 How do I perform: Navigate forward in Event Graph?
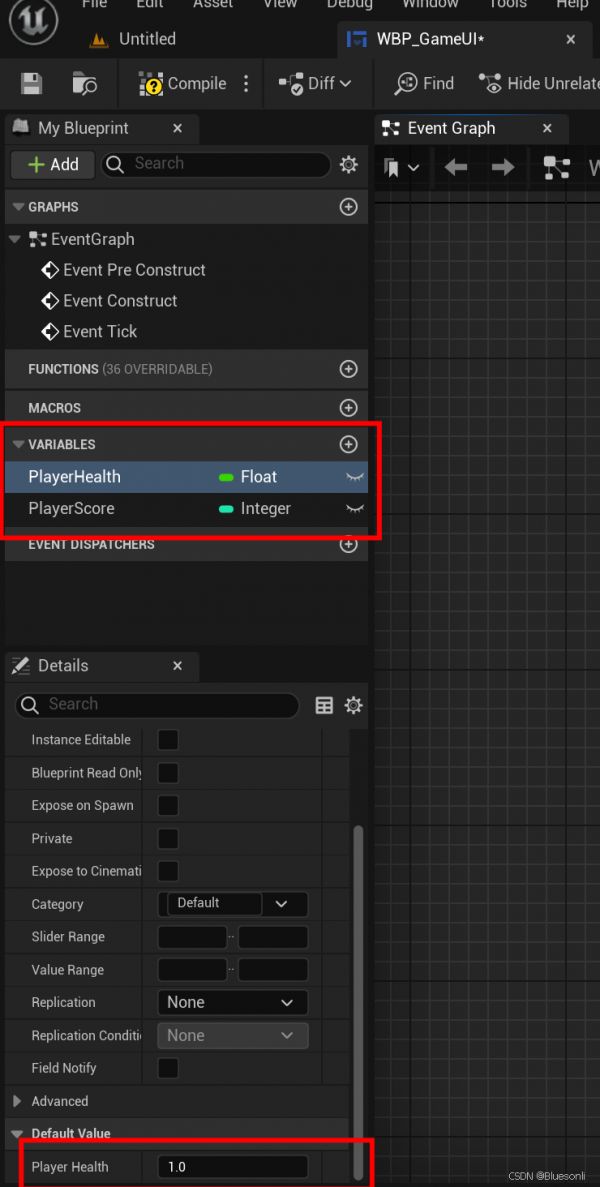503,167
